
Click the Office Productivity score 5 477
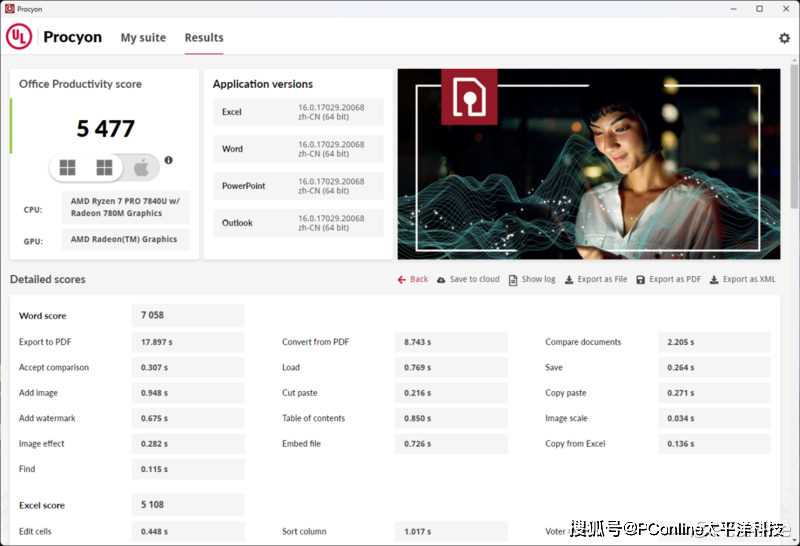[105, 129]
